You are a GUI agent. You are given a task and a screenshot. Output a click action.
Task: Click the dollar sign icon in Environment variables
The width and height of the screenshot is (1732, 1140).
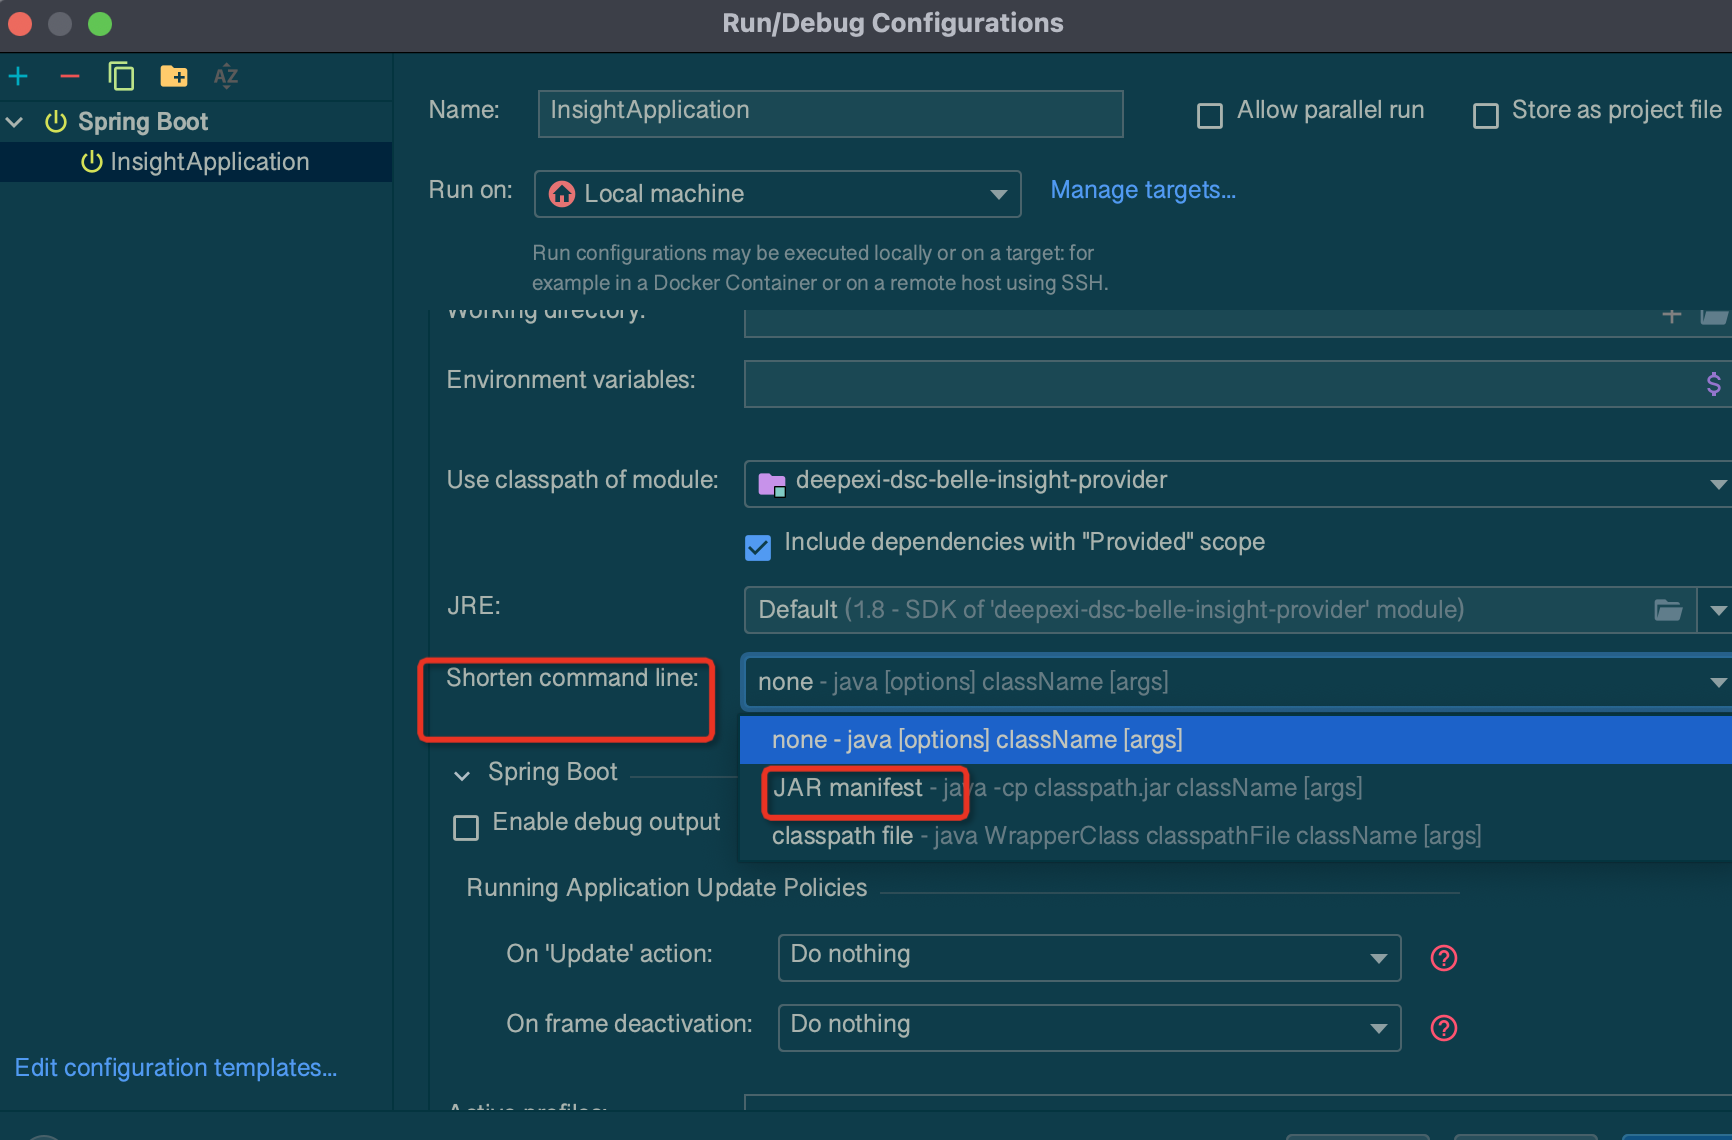click(x=1713, y=384)
